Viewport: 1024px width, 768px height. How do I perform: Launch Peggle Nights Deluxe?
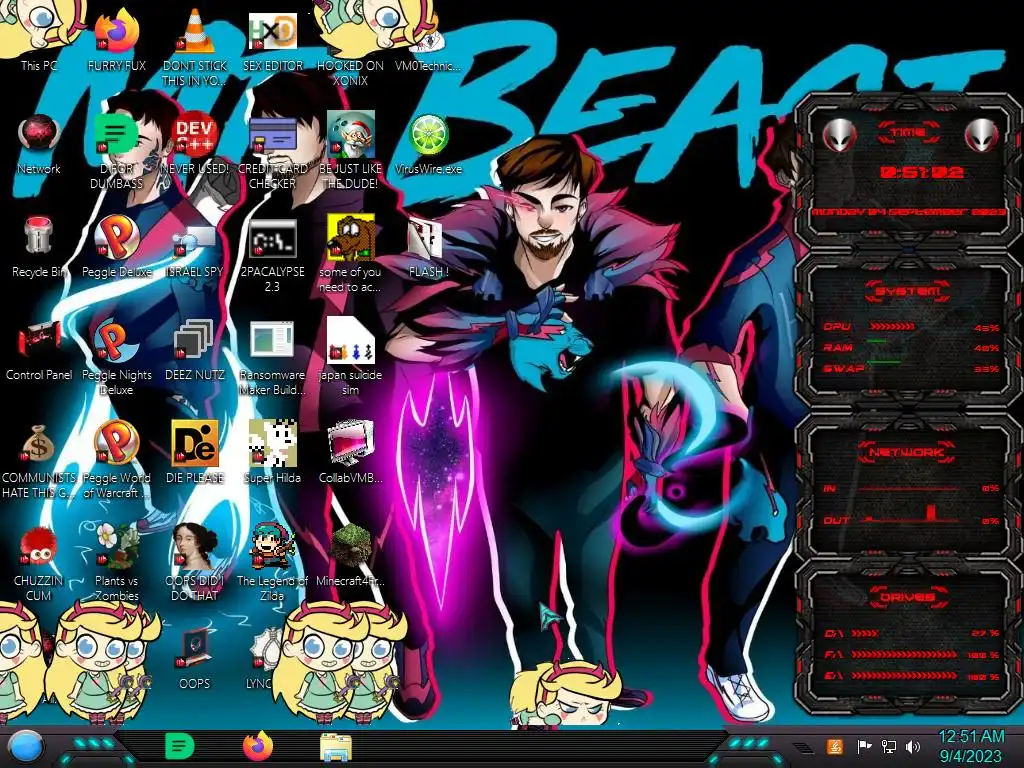click(116, 358)
